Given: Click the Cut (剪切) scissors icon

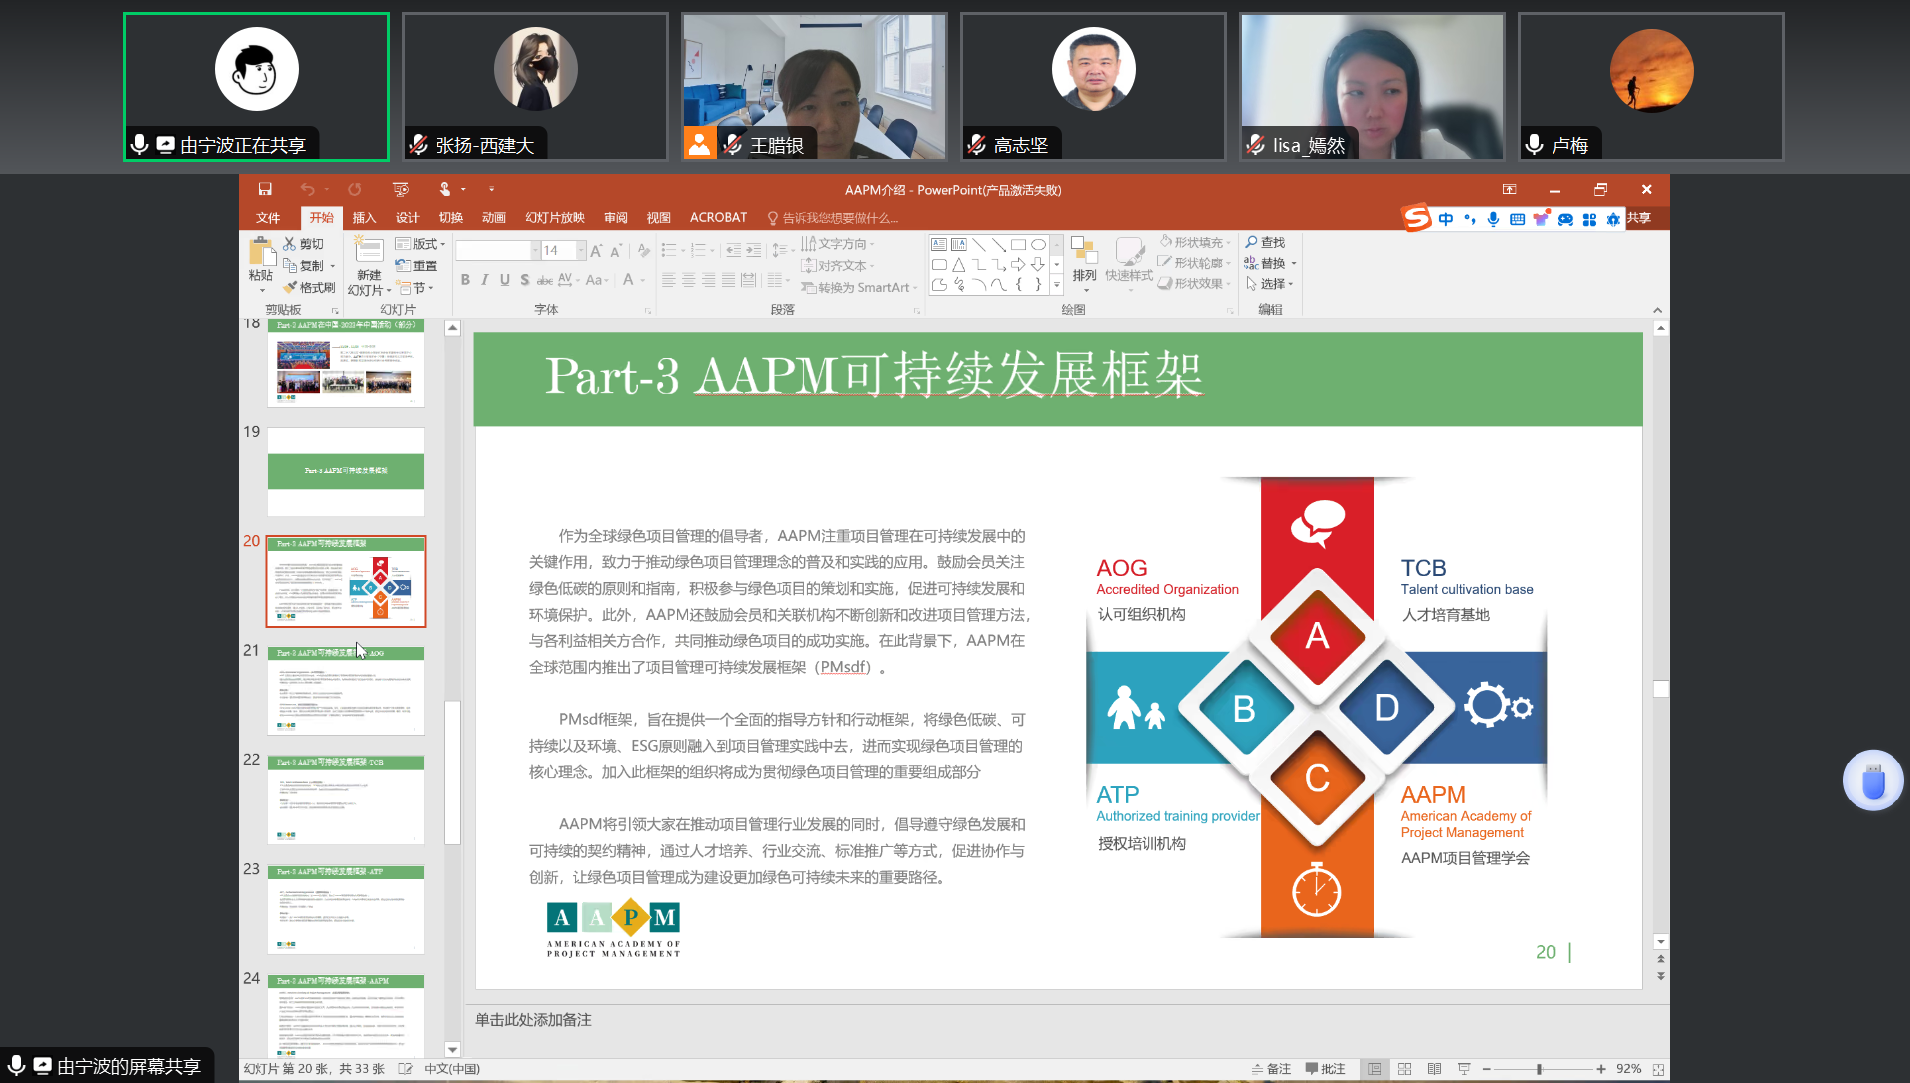Looking at the screenshot, I should (290, 244).
